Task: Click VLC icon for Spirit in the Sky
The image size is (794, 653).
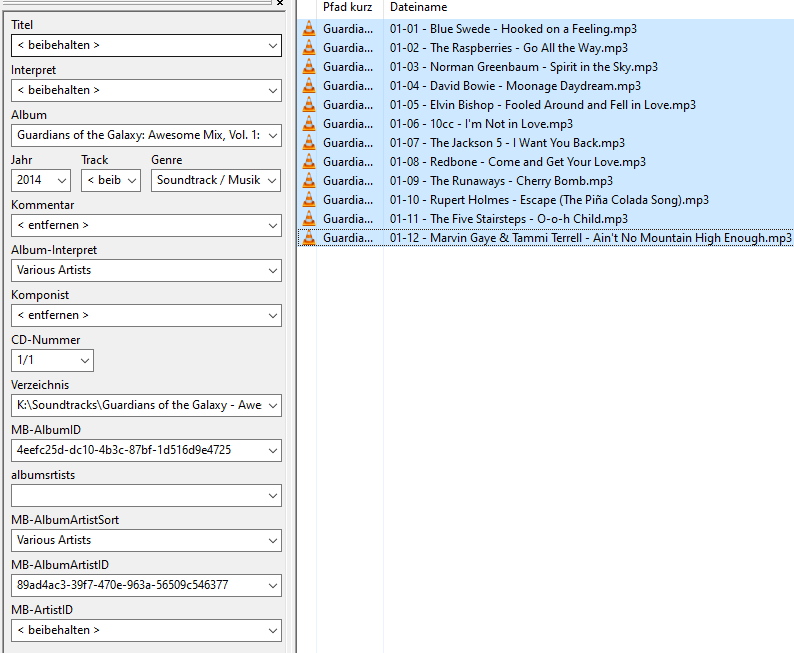Action: coord(309,67)
